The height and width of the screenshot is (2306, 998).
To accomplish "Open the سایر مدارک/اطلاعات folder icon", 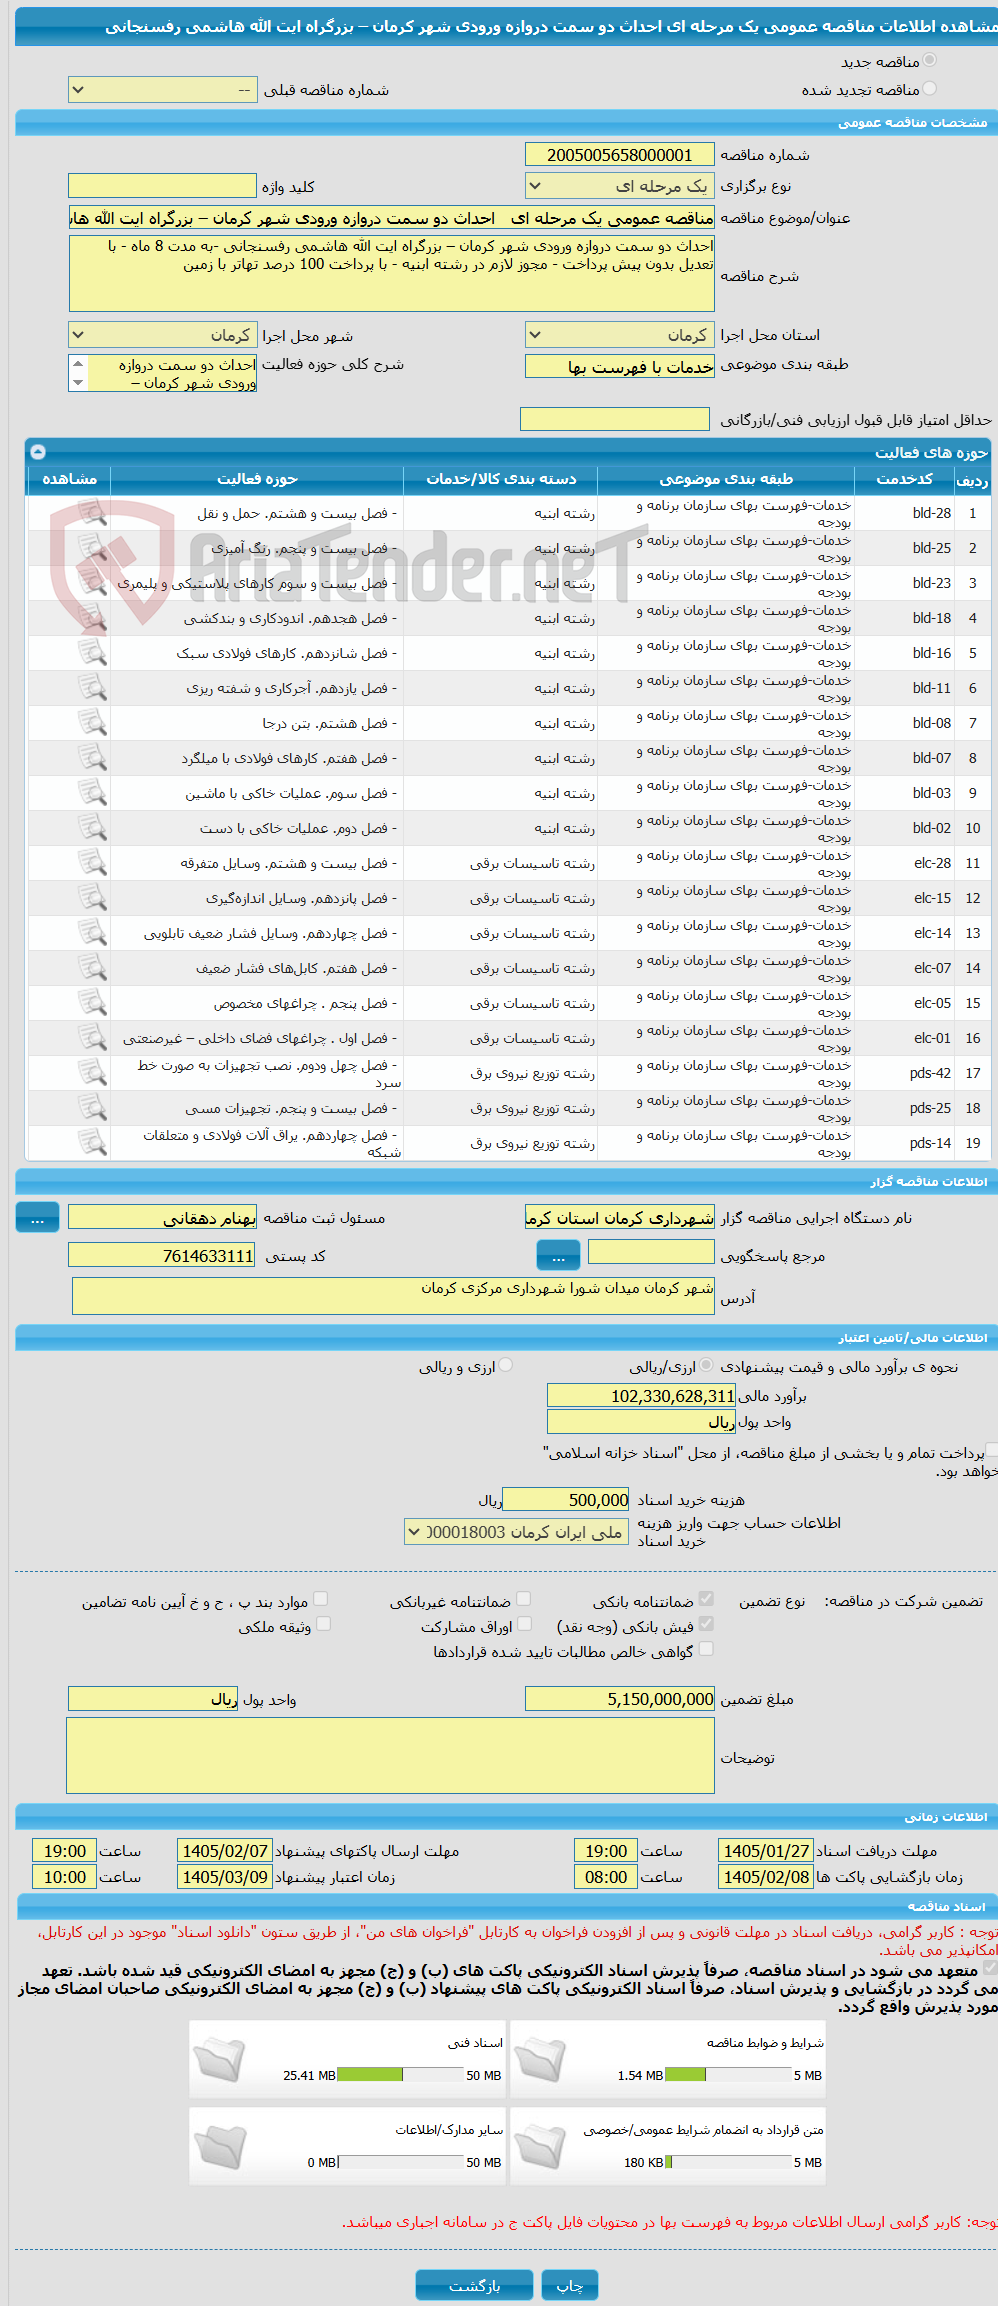I will click(220, 2147).
